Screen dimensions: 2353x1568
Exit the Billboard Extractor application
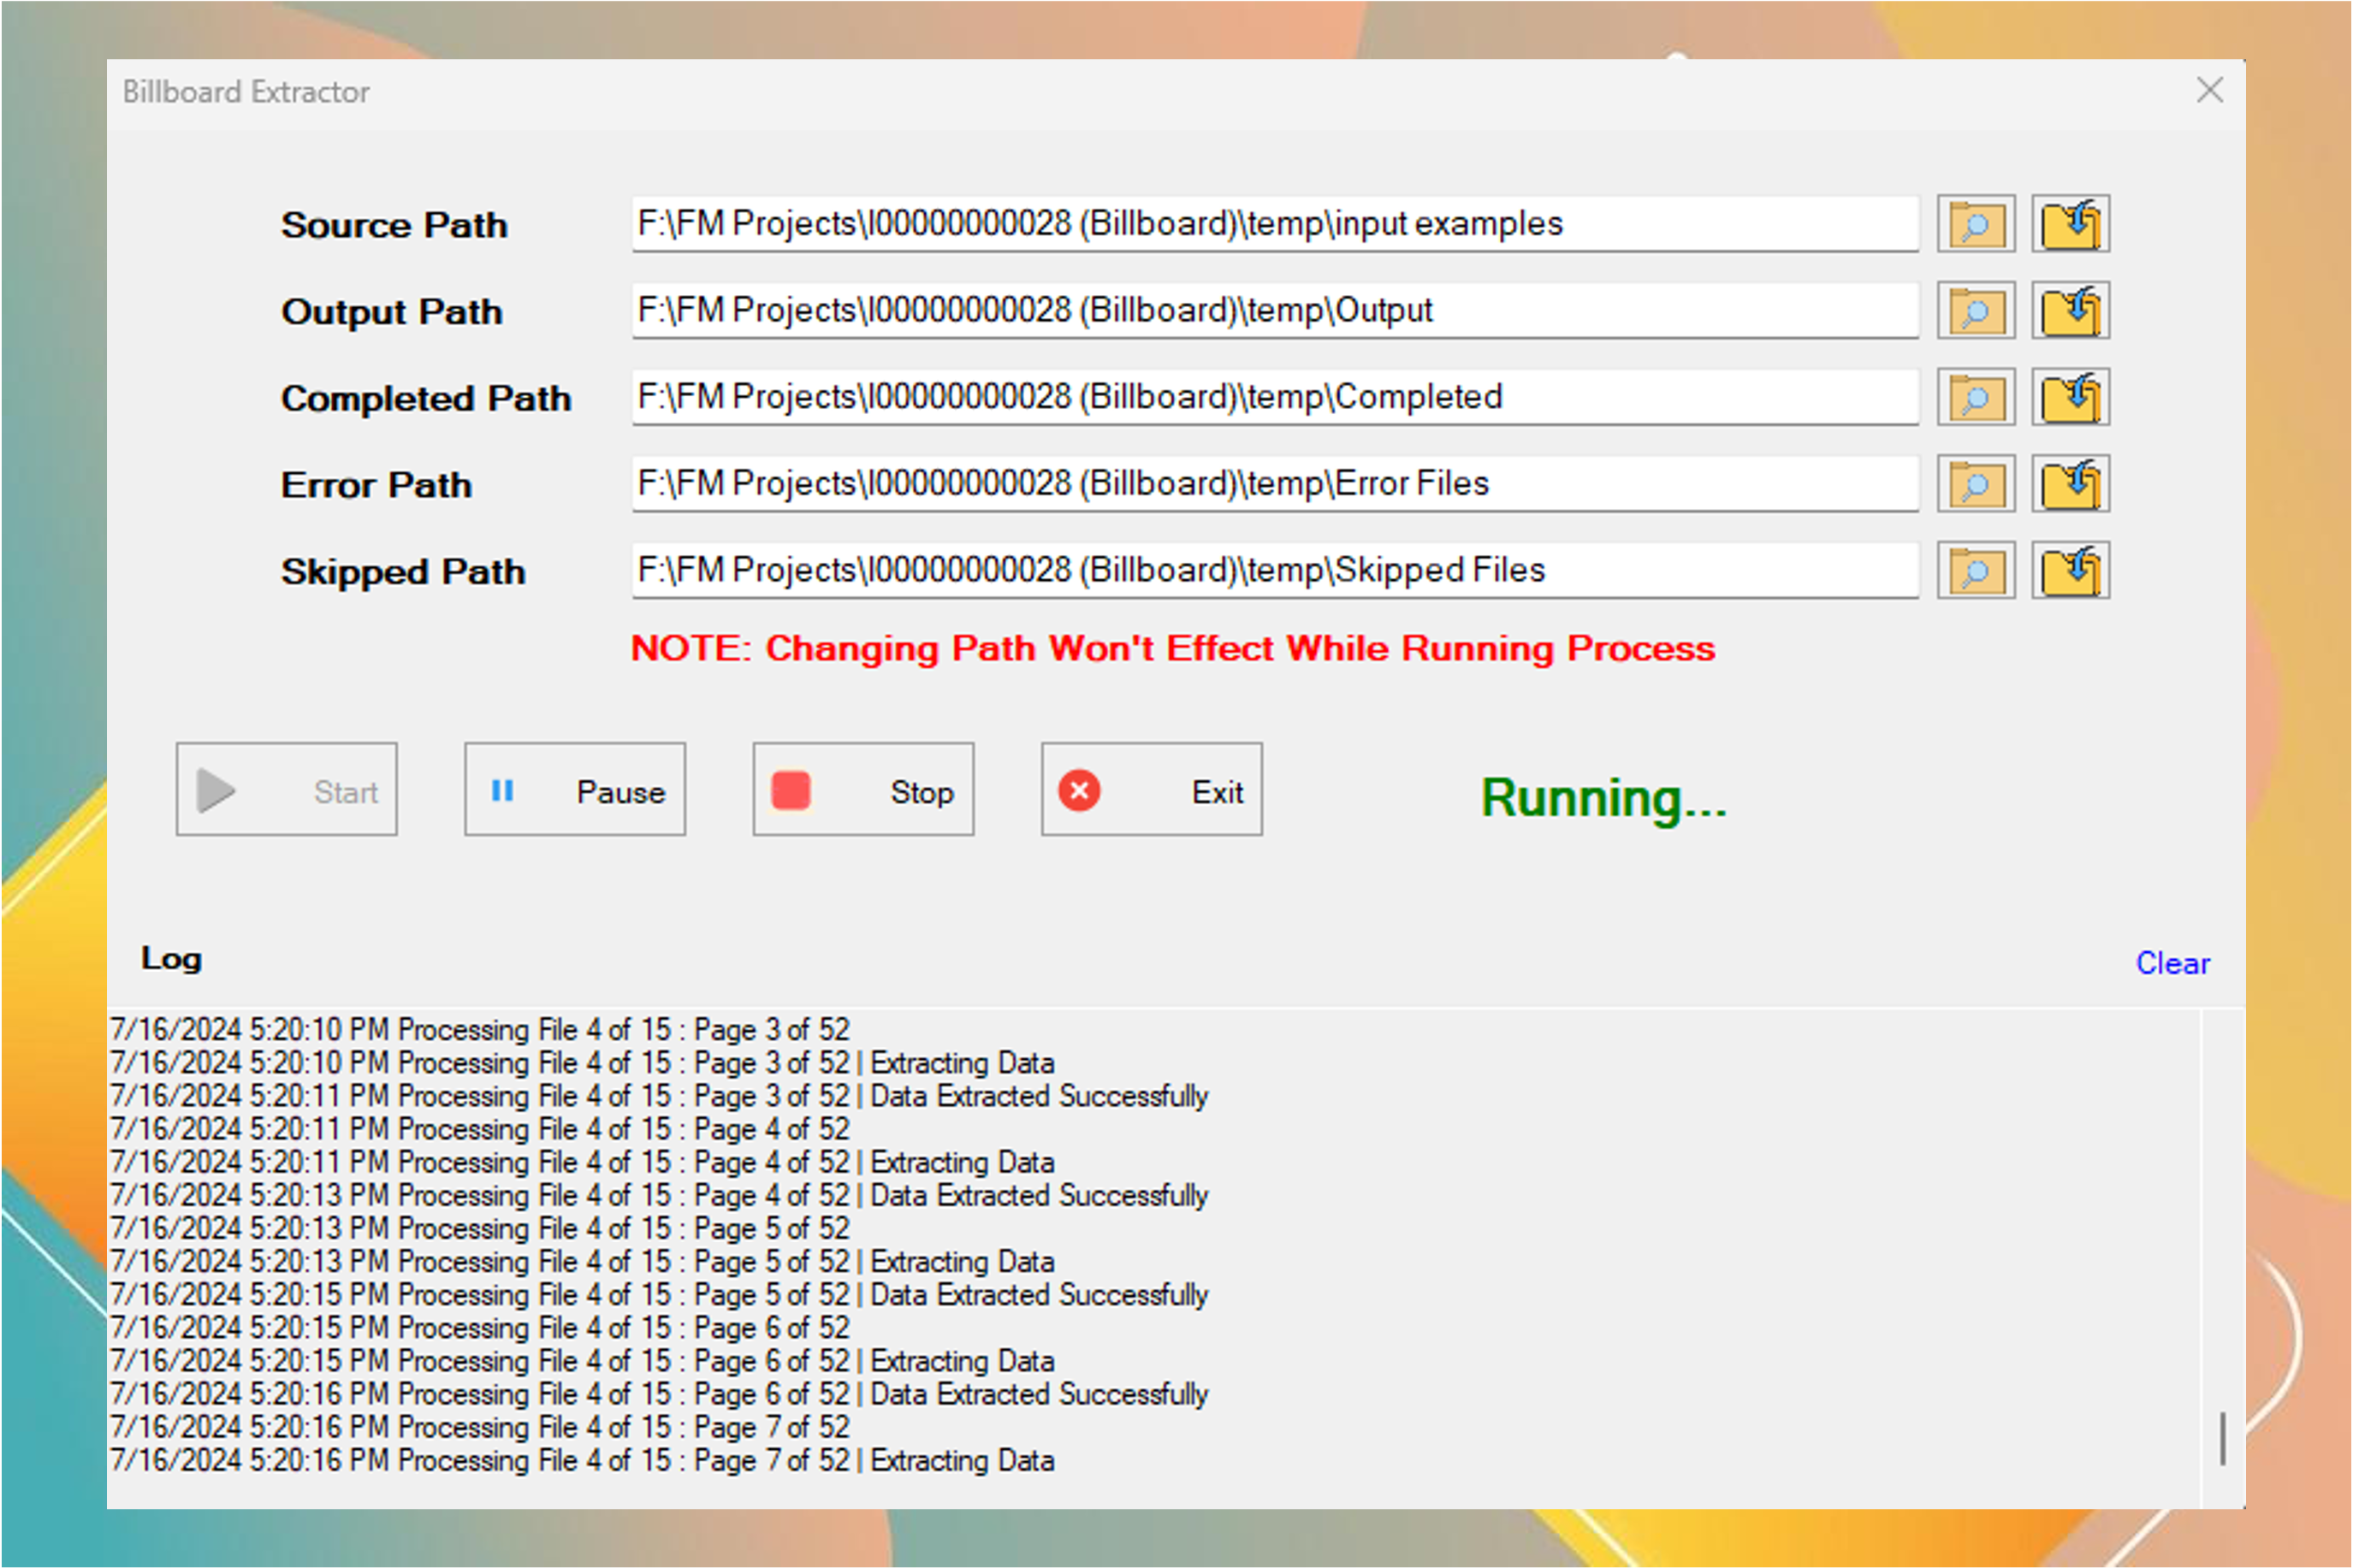(1151, 790)
